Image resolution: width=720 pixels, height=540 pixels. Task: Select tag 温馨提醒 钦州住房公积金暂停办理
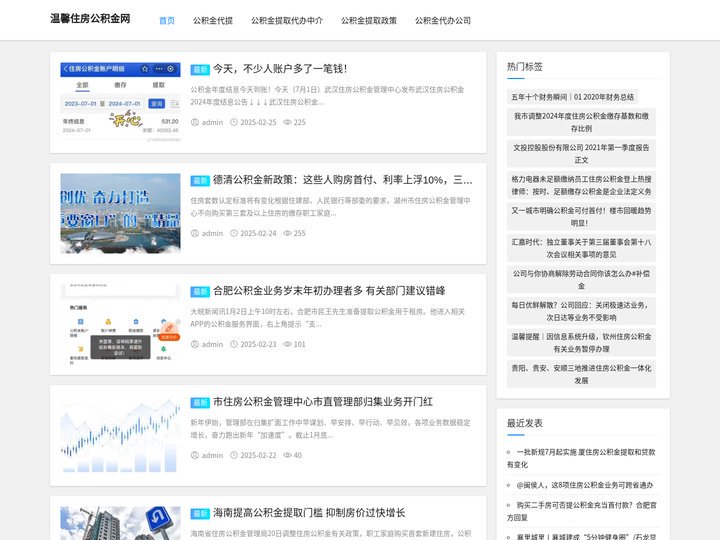[x=581, y=343]
